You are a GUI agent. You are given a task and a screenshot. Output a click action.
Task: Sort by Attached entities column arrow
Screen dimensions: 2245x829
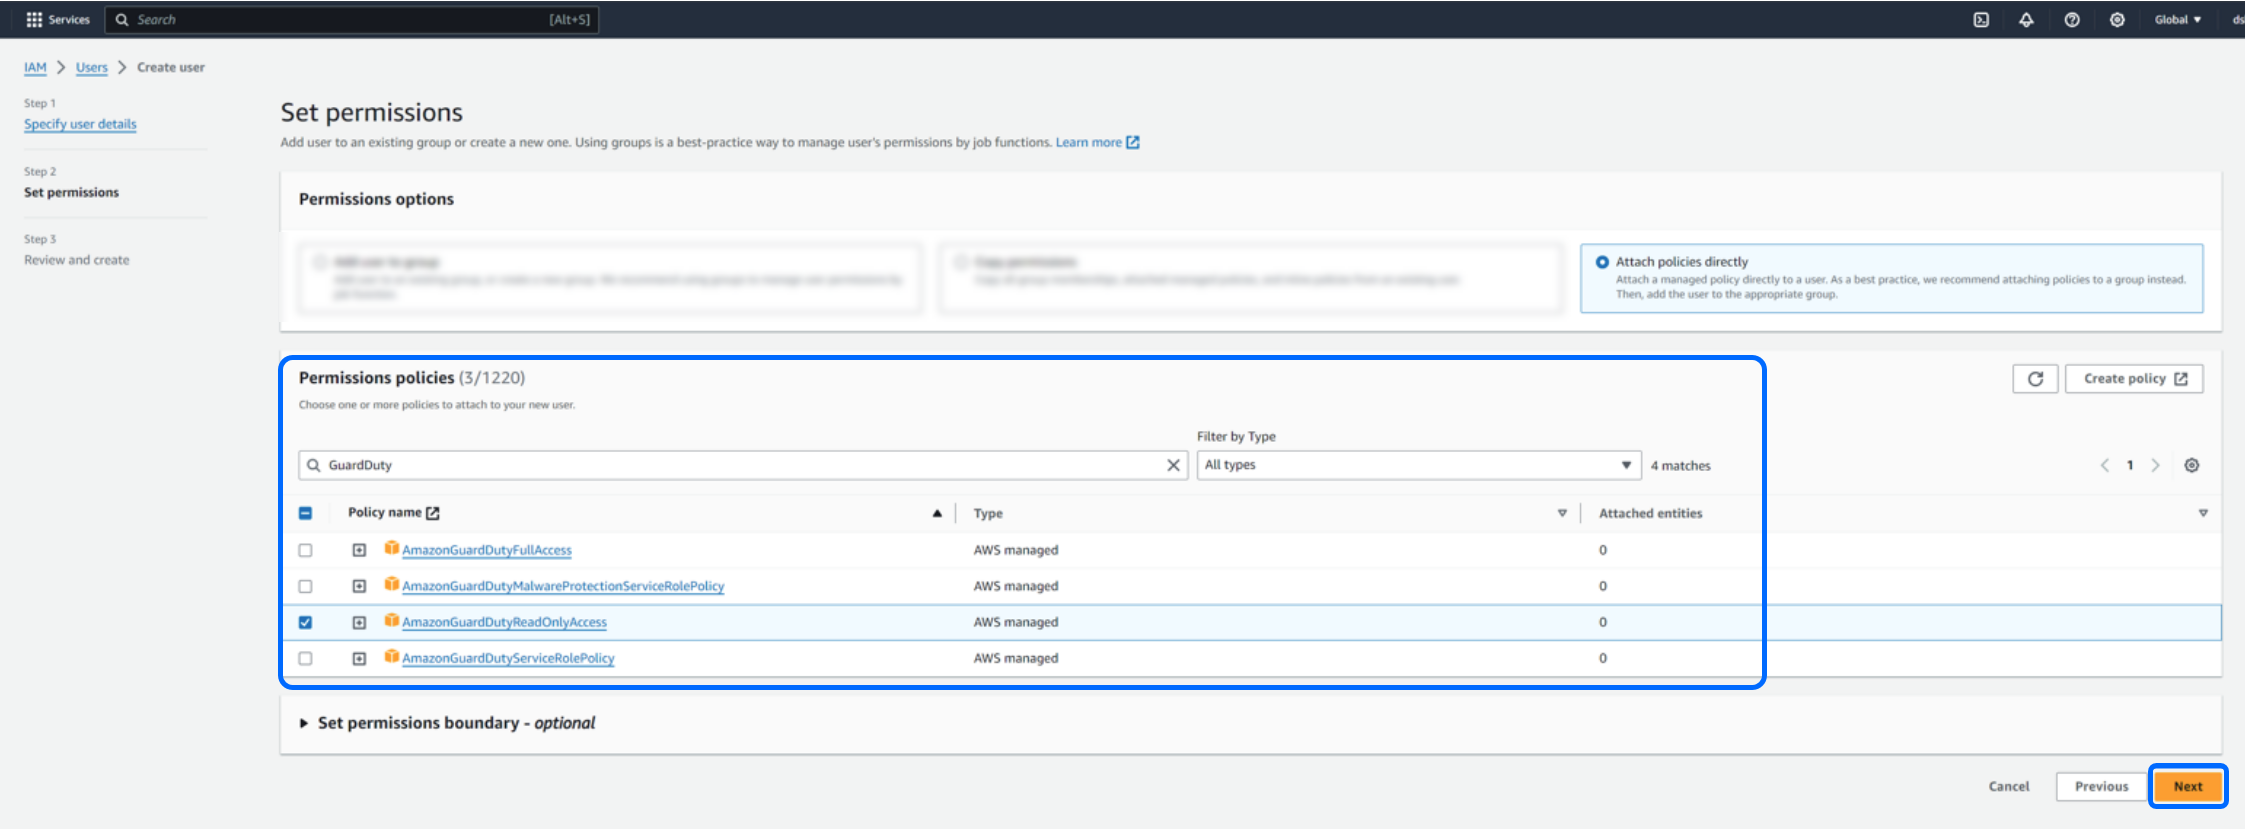[x=2203, y=513]
